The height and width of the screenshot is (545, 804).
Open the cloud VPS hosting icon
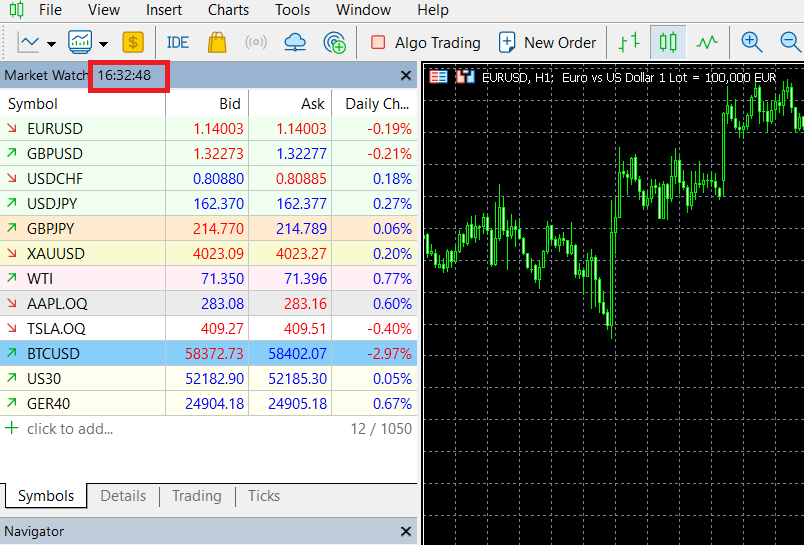tap(295, 43)
